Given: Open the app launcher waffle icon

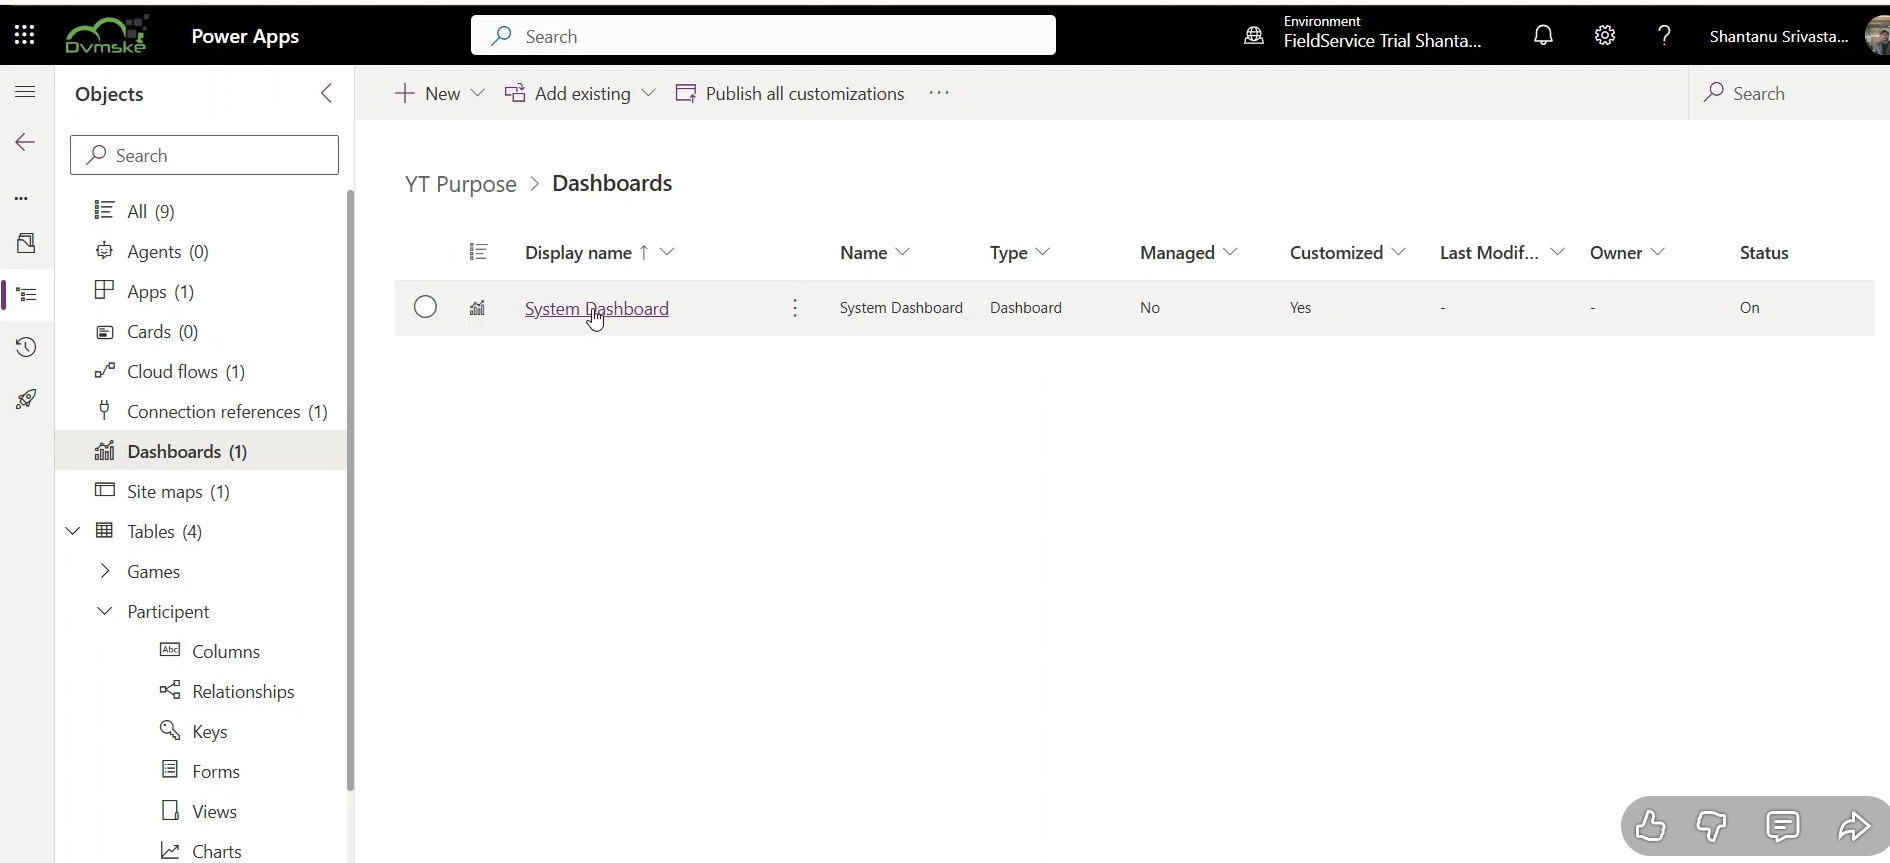Looking at the screenshot, I should (x=25, y=36).
